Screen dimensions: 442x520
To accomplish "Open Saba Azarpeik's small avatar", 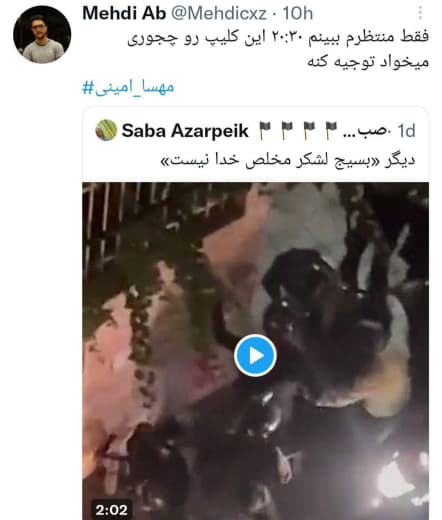I will [106, 130].
